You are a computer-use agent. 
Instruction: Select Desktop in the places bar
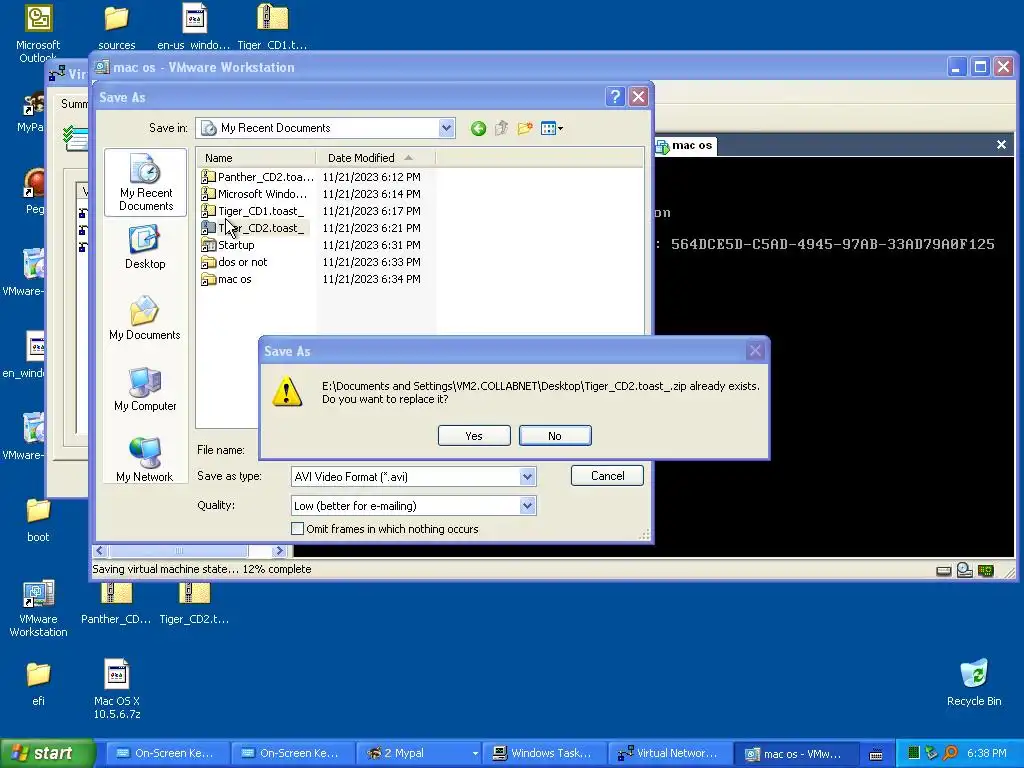(145, 248)
